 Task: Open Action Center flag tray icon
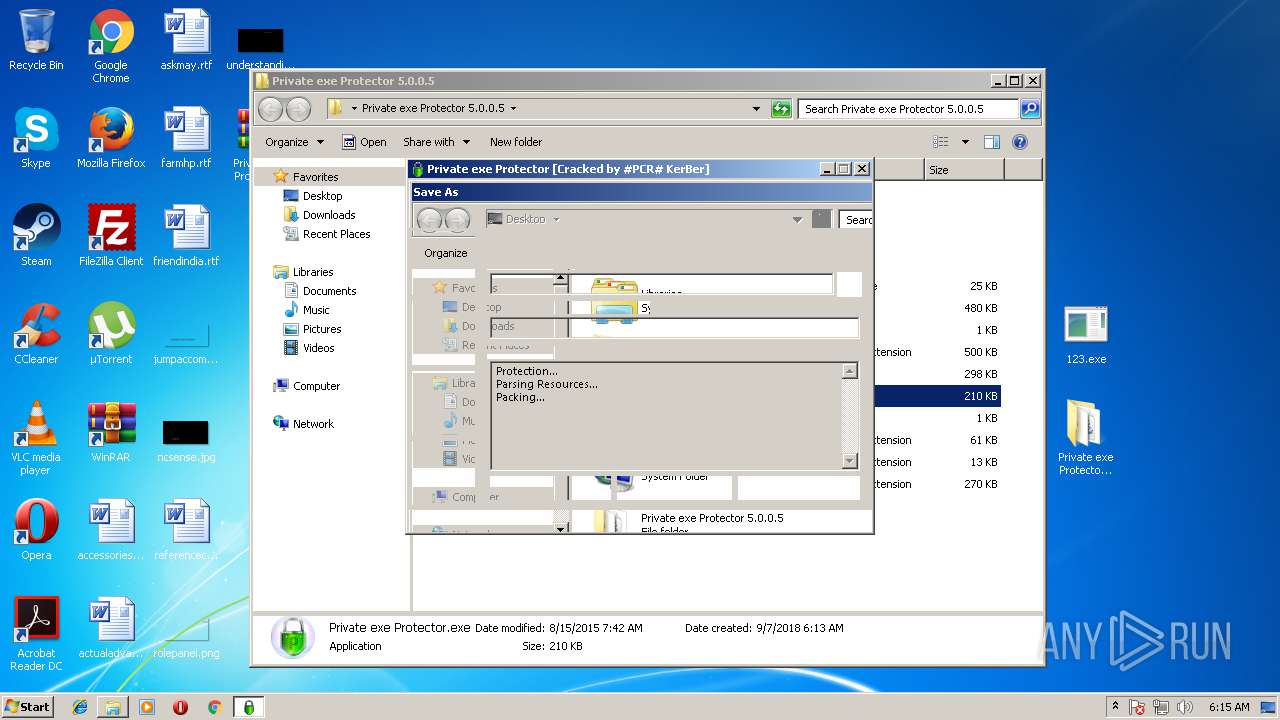coord(1138,707)
